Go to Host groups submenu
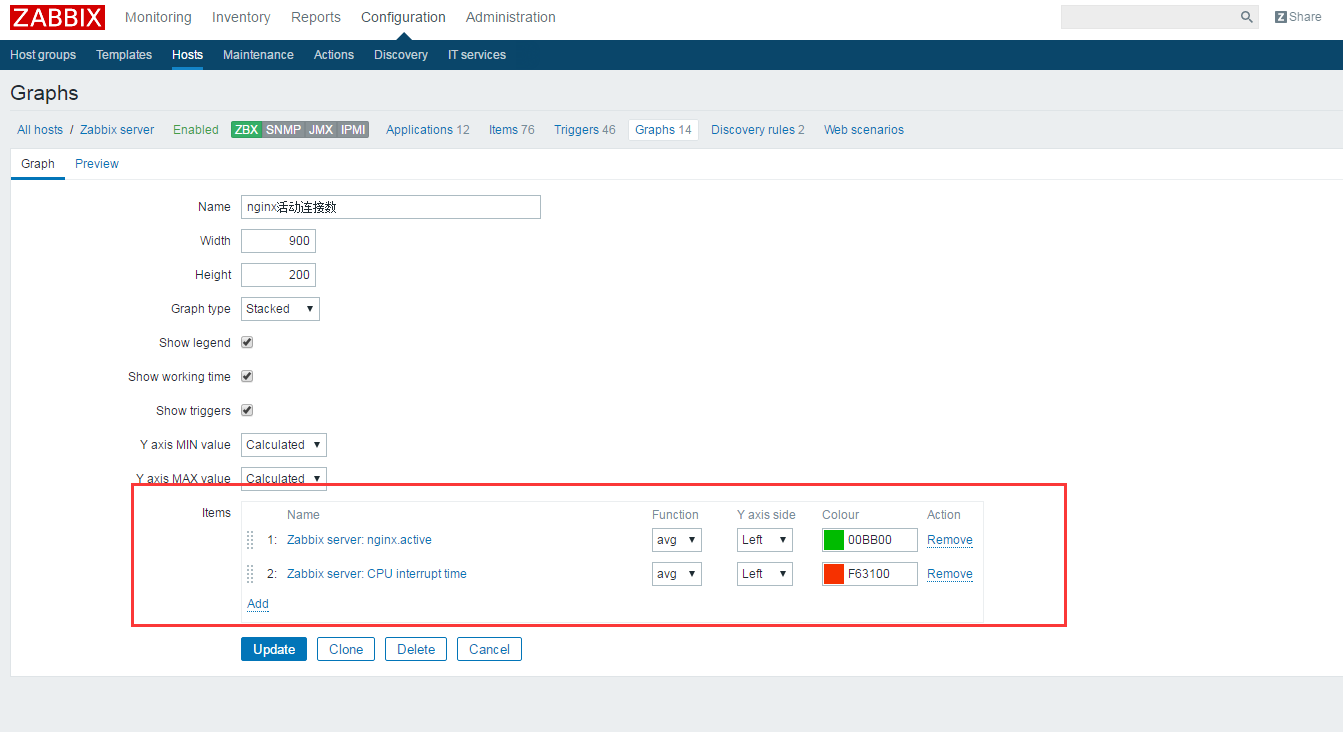 43,55
